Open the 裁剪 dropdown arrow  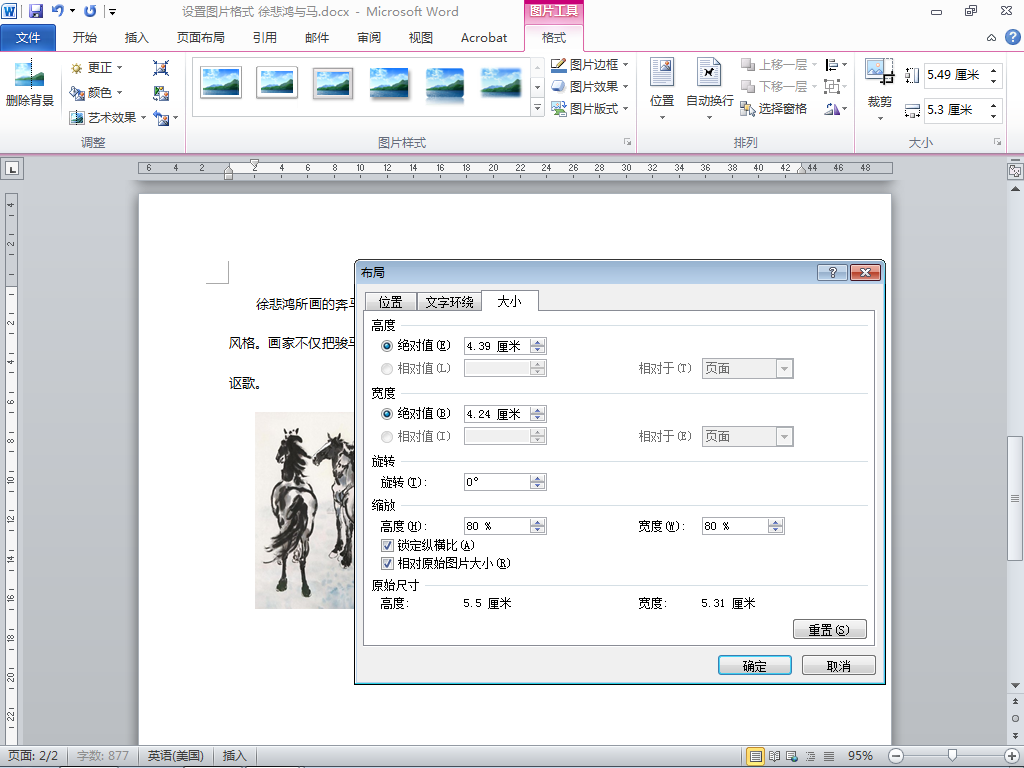[880, 118]
